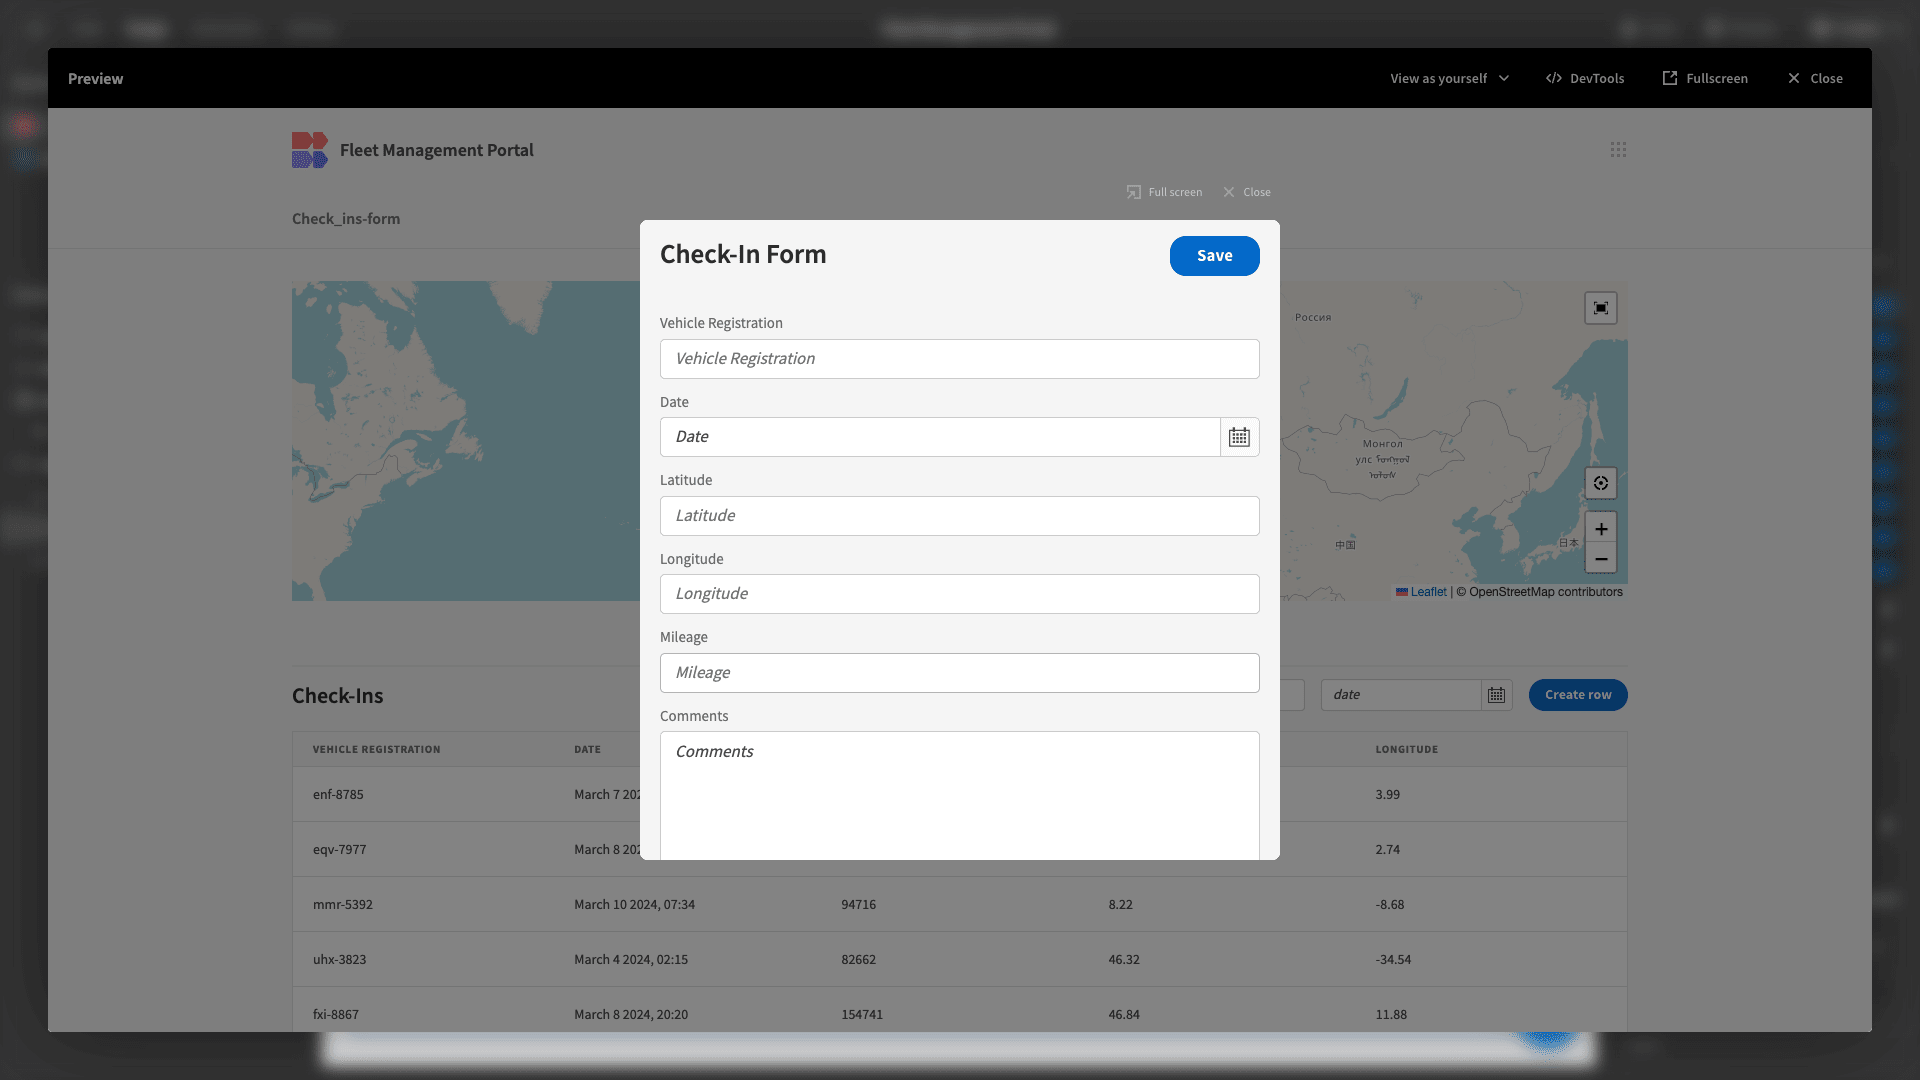Click the Create row button in Check-Ins
This screenshot has width=1920, height=1080.
point(1577,694)
